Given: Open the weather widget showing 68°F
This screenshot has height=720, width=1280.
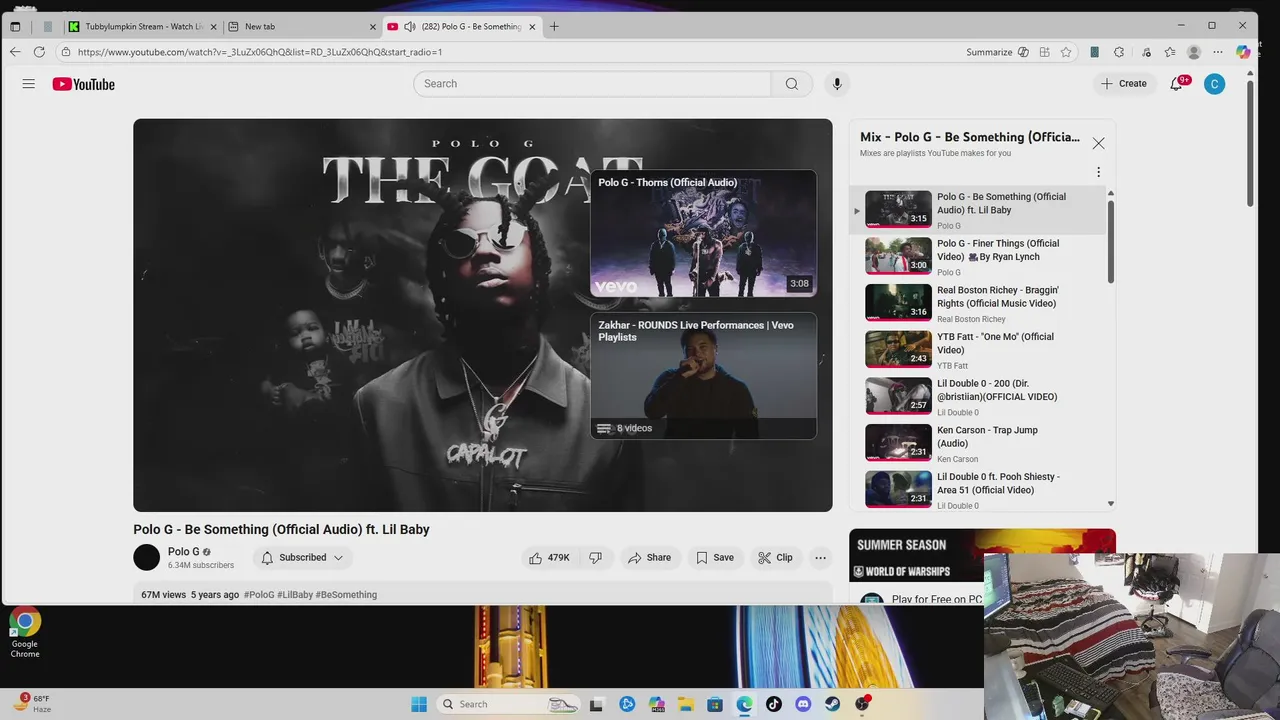Looking at the screenshot, I should point(32,704).
